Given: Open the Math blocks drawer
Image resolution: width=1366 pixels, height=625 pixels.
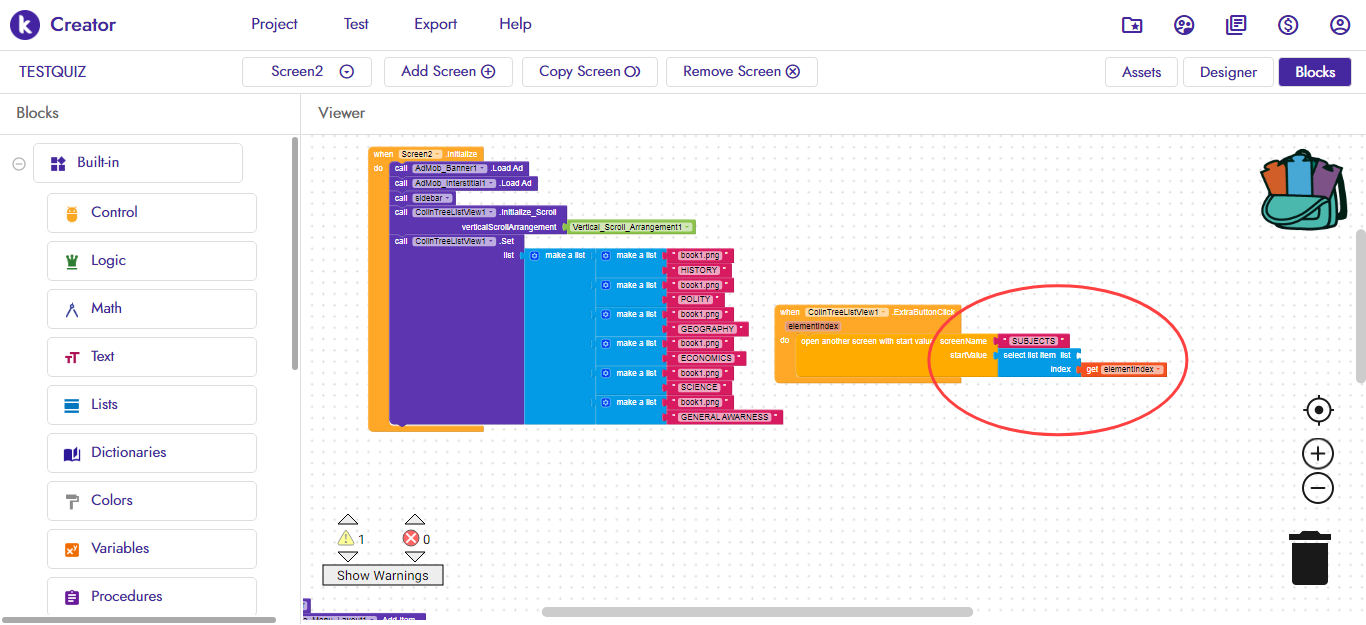Looking at the screenshot, I should click(x=152, y=309).
